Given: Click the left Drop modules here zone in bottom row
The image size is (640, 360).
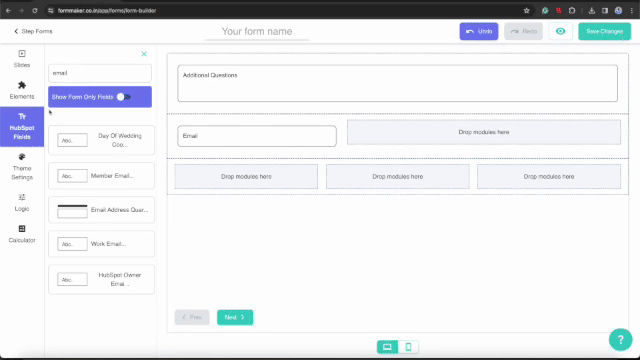Looking at the screenshot, I should (x=246, y=176).
